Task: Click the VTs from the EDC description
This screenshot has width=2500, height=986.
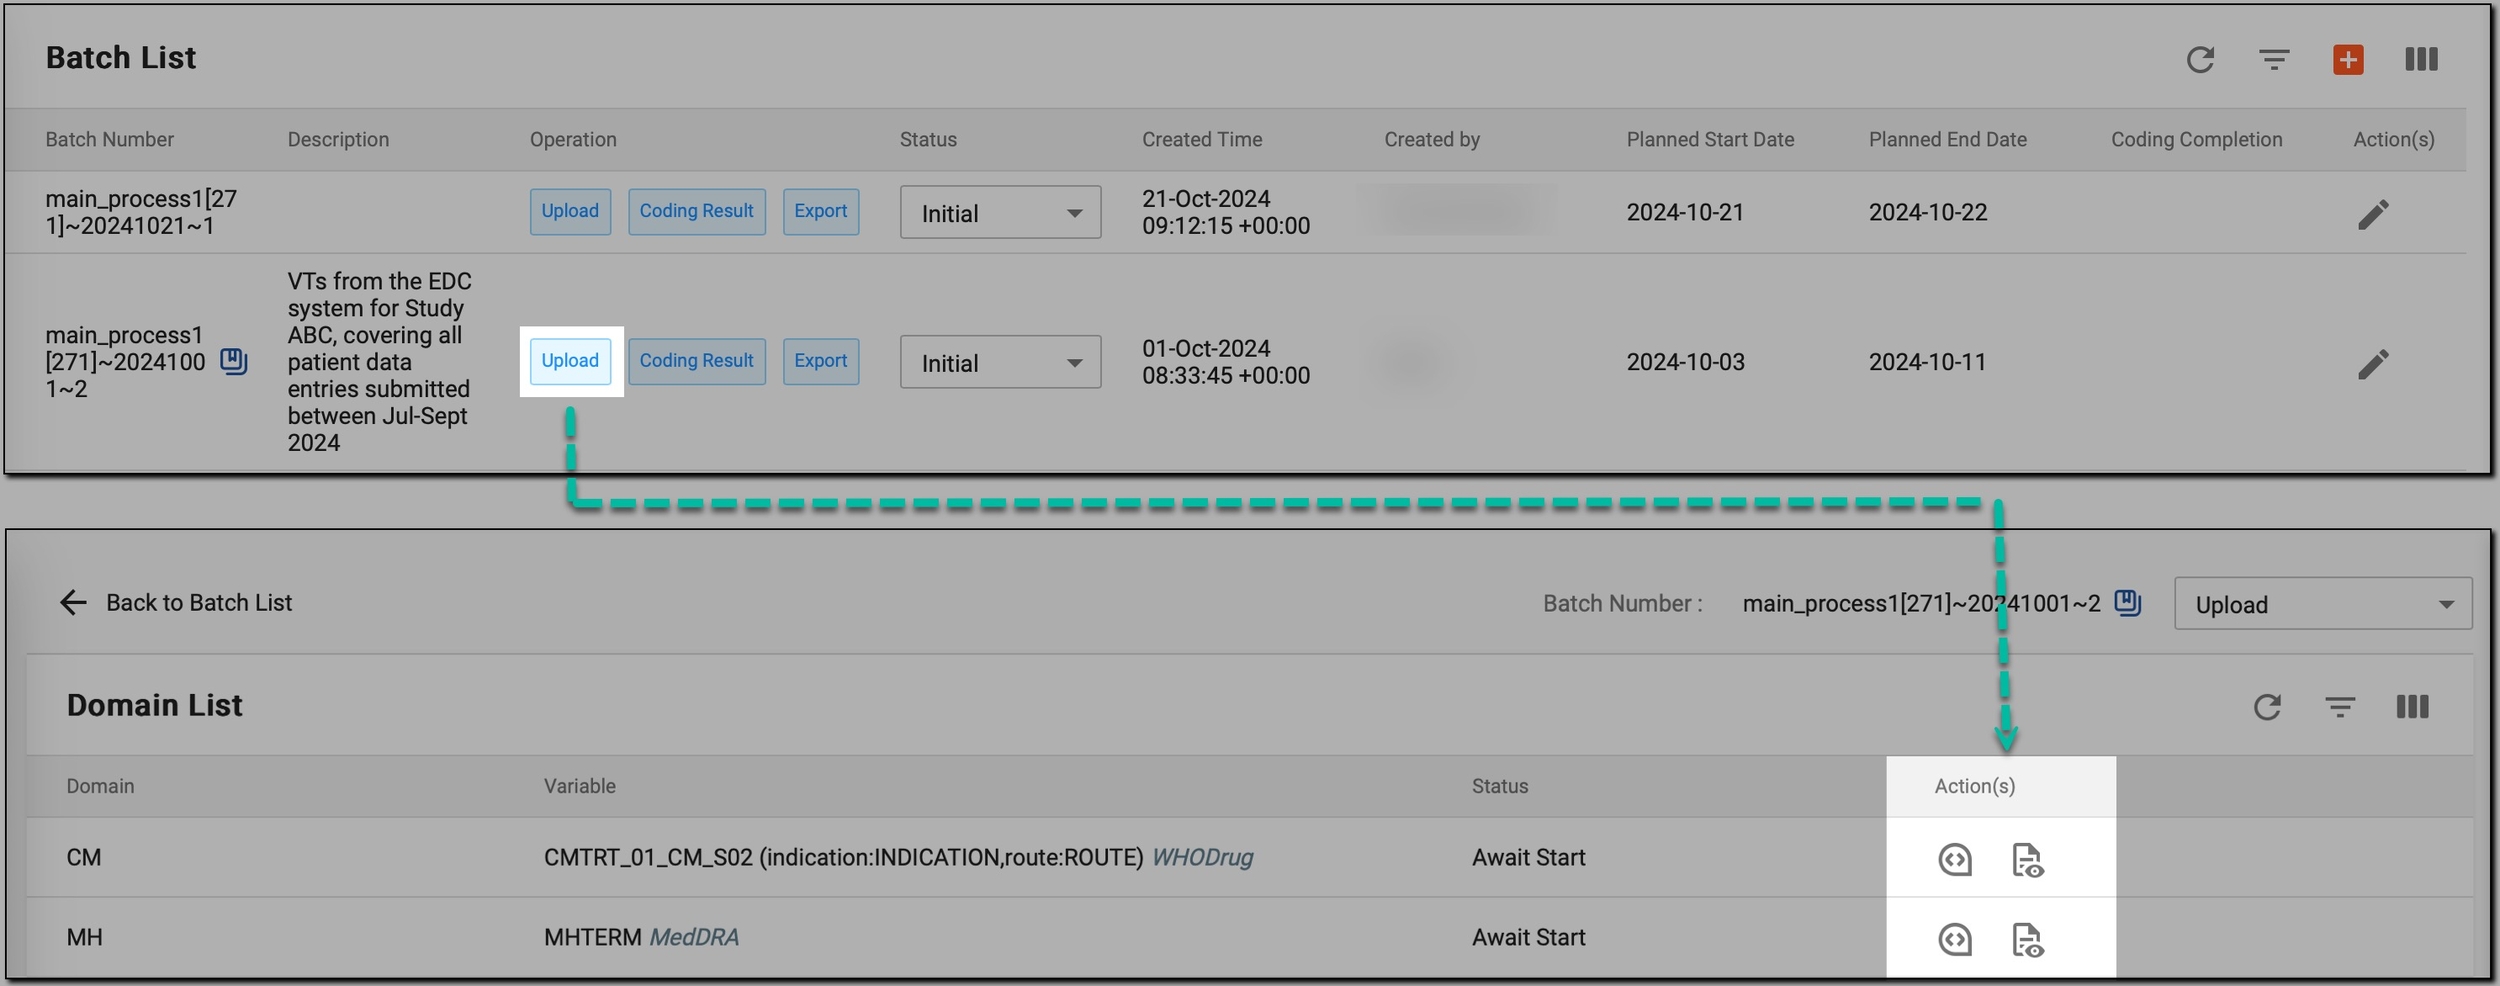Action: tap(380, 362)
